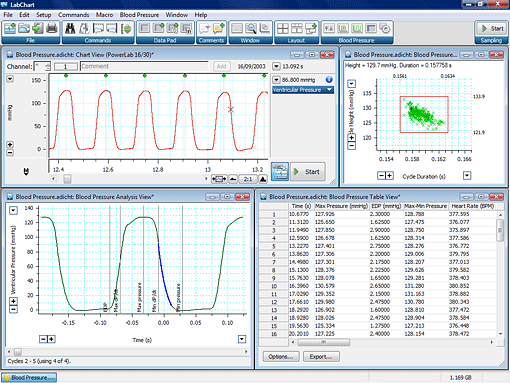The width and height of the screenshot is (510, 383).
Task: Click the blue info icon beside 86.800 mmHg
Action: 329,79
